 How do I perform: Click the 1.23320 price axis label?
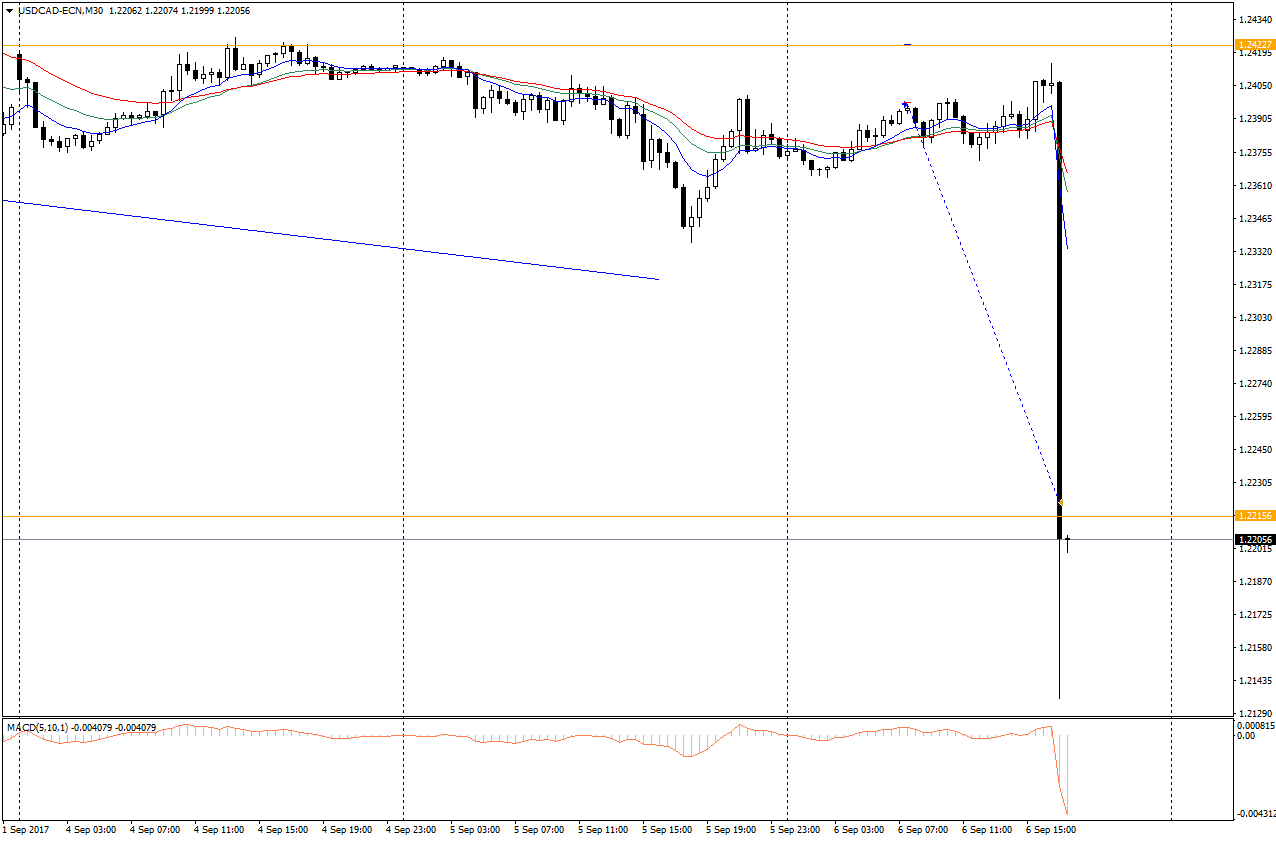pos(1255,251)
